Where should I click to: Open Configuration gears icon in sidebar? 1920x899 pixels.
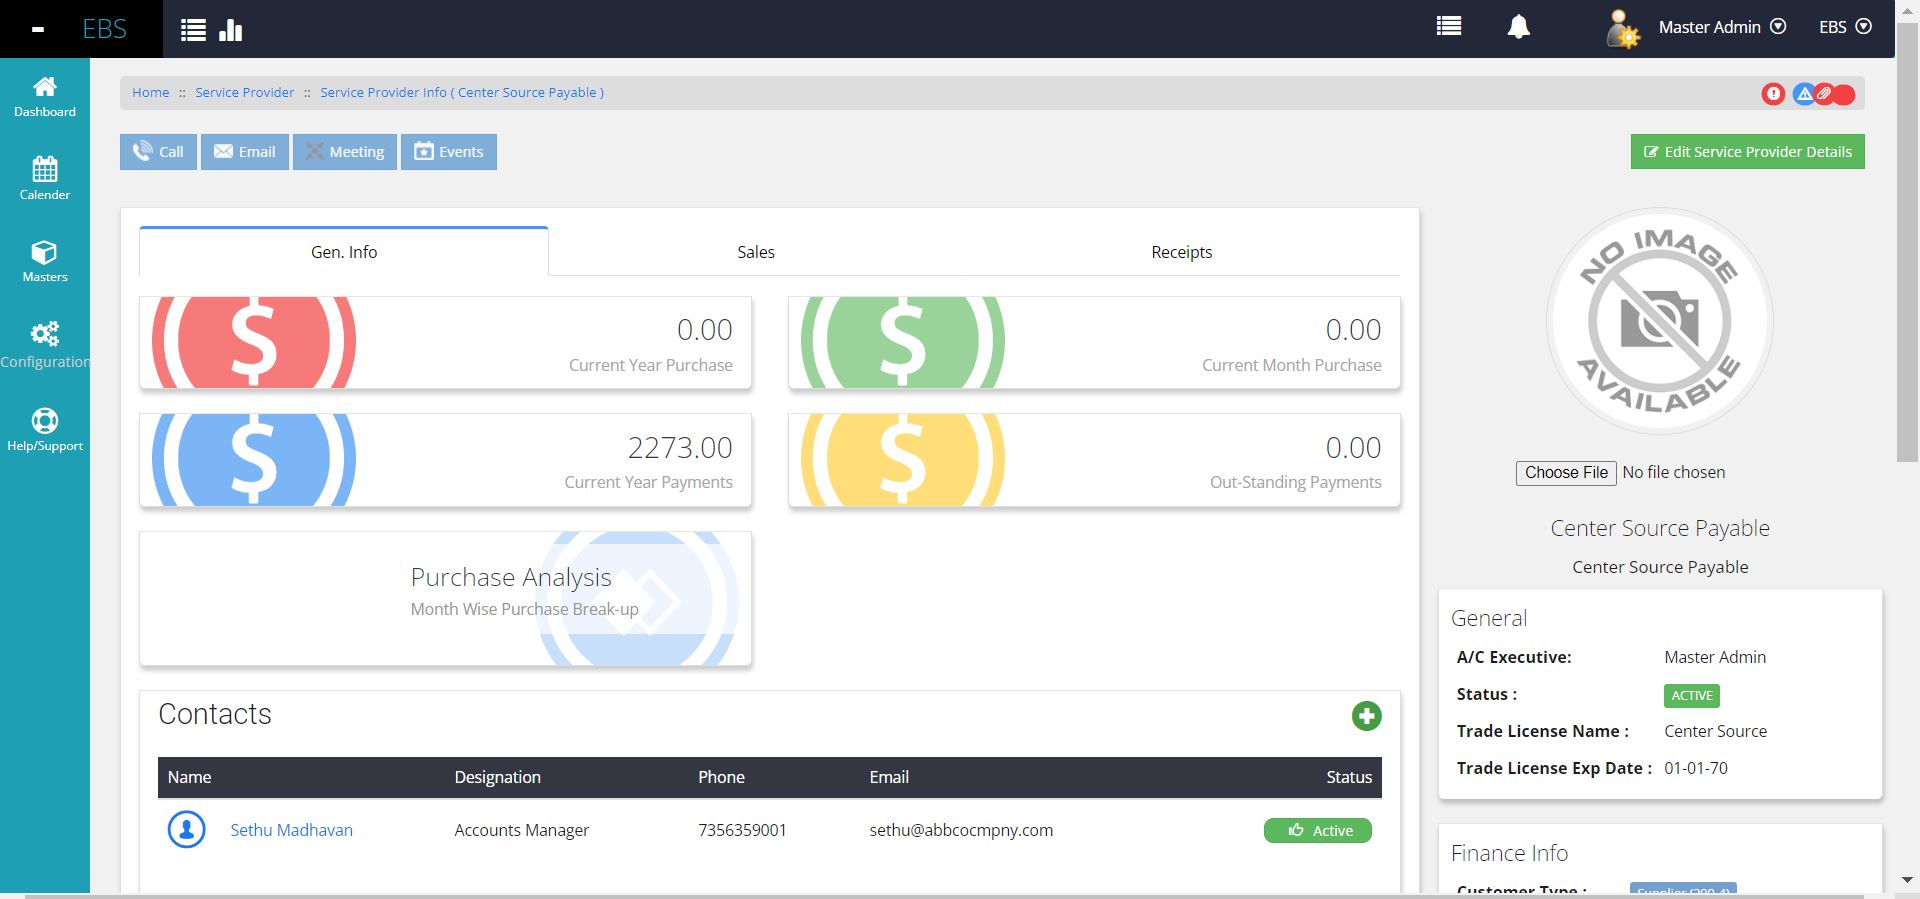45,334
